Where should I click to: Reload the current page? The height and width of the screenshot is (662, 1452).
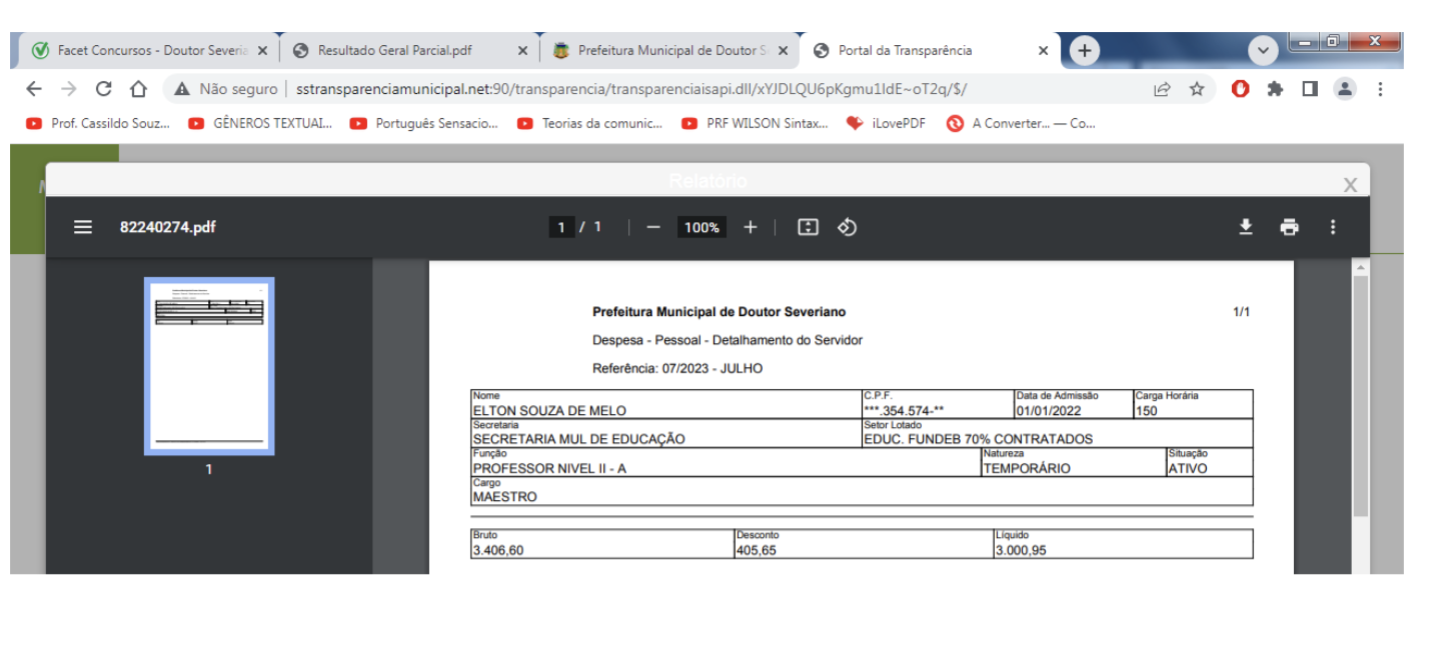[103, 89]
